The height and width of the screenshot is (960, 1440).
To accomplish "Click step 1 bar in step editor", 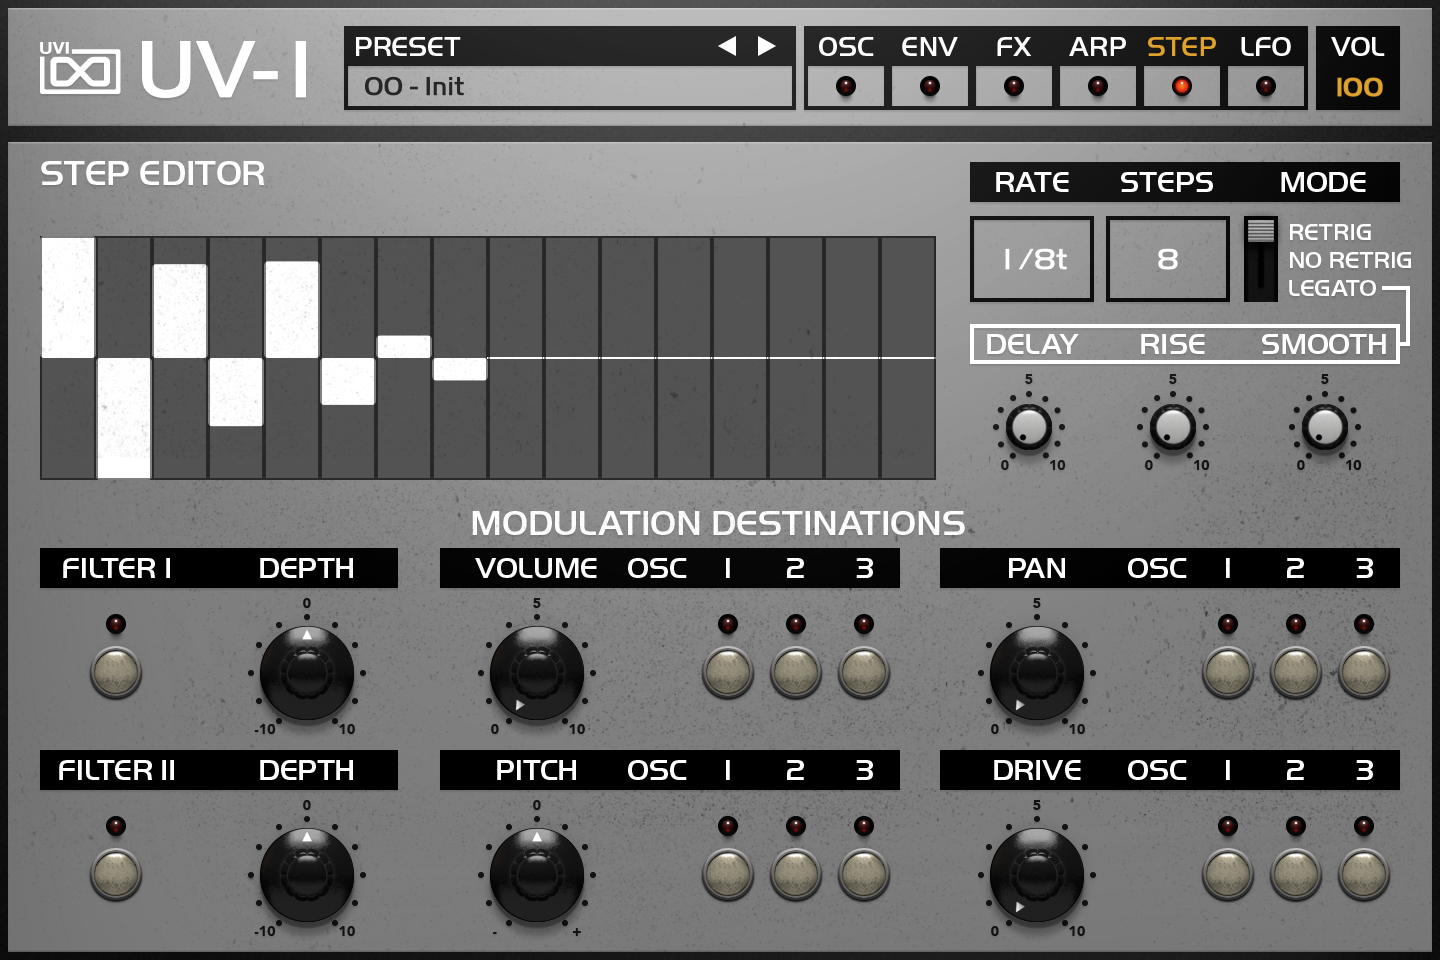I will click(x=68, y=297).
